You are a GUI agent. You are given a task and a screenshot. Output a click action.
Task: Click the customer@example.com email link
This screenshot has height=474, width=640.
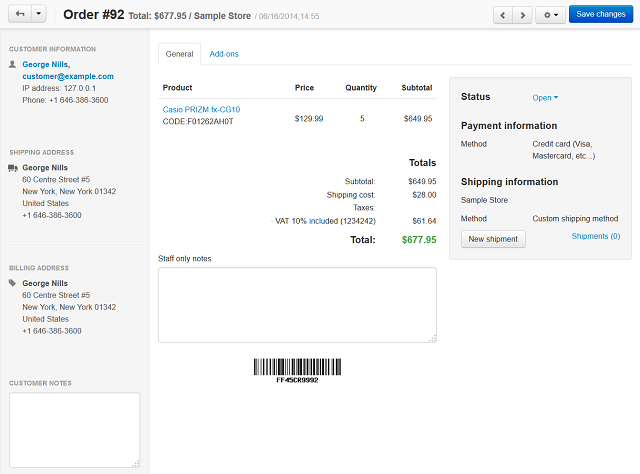(x=68, y=76)
